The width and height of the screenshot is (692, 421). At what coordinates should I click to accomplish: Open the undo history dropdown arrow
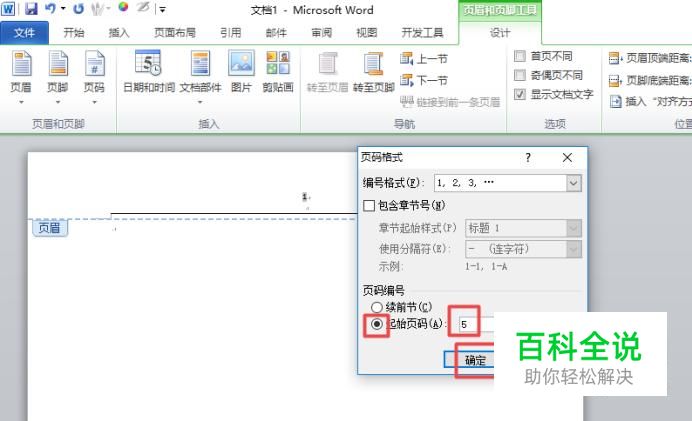[63, 9]
